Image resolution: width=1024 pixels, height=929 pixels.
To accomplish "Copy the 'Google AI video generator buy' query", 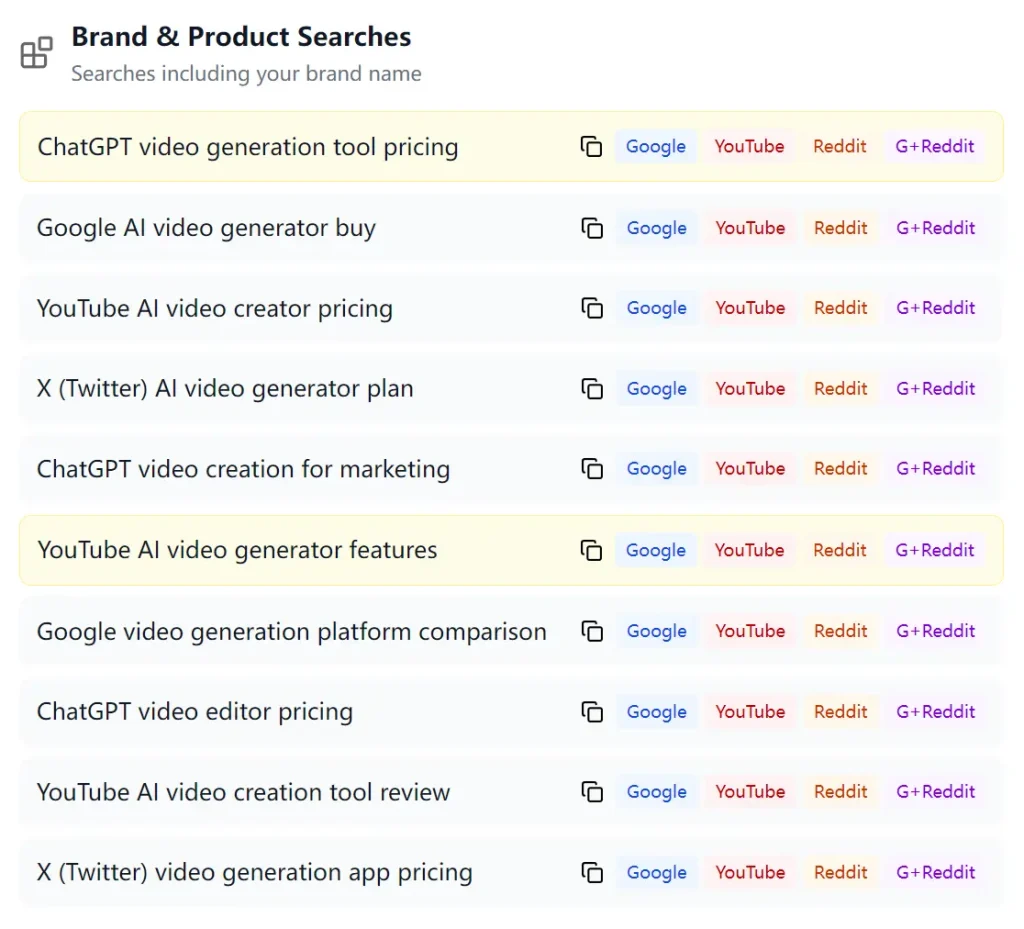I will 591,228.
